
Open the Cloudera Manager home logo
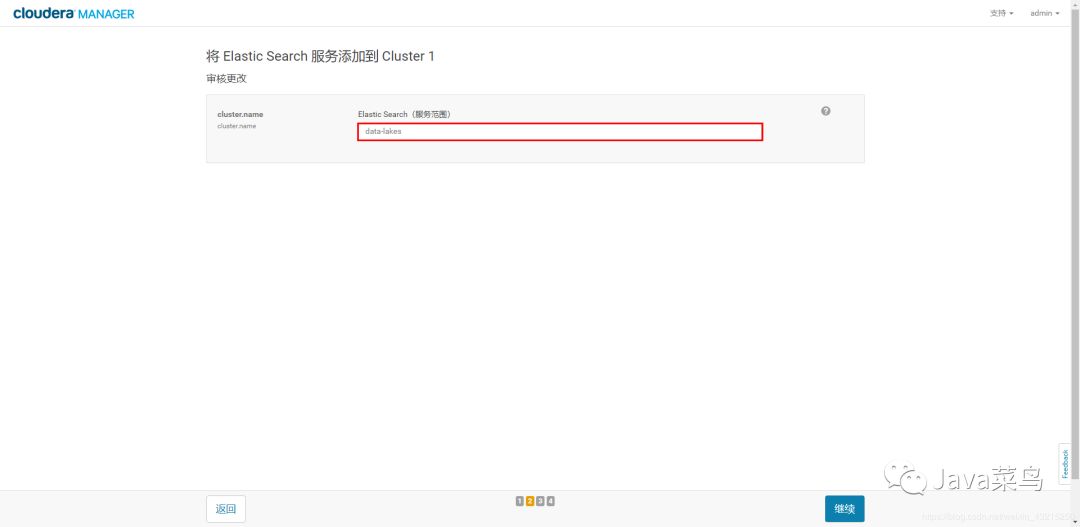coord(74,13)
